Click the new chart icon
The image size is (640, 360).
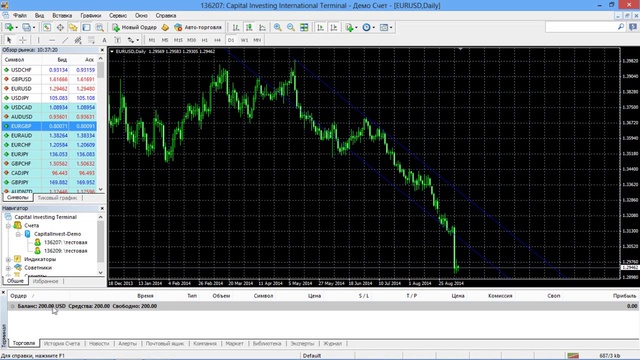click(x=9, y=27)
